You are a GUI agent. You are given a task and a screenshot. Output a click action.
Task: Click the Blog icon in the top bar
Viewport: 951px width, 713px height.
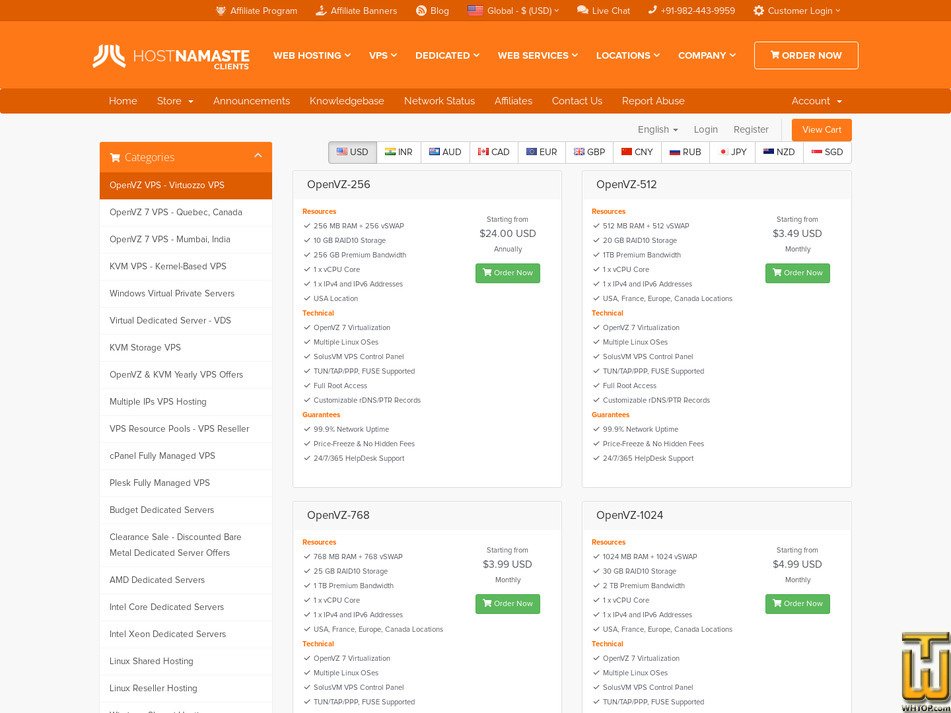pyautogui.click(x=421, y=11)
